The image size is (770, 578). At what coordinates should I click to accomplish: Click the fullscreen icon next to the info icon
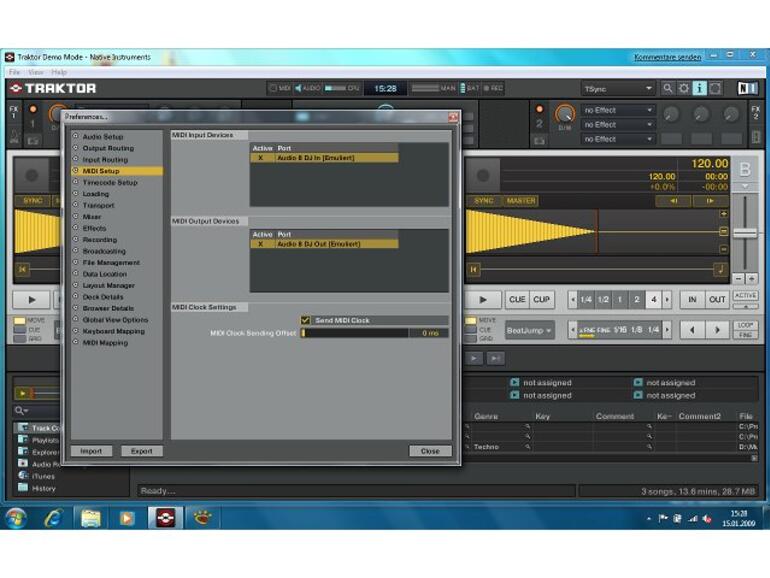715,88
